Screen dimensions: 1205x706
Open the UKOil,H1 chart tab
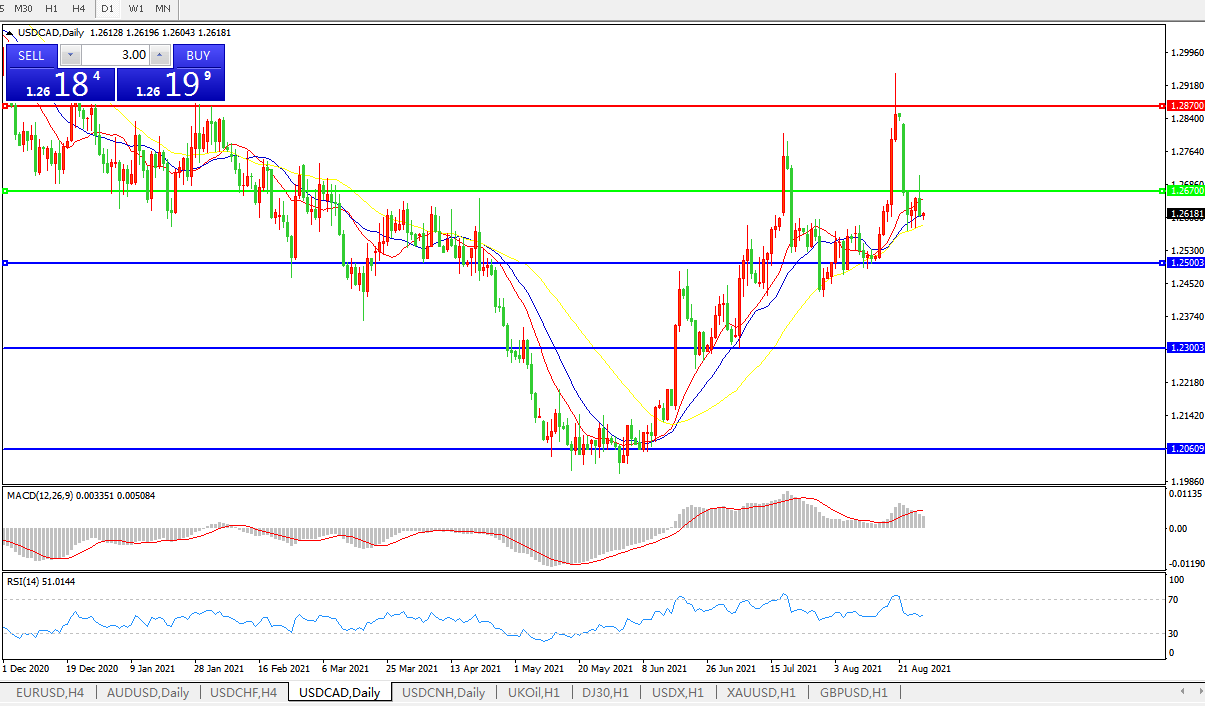tap(534, 692)
